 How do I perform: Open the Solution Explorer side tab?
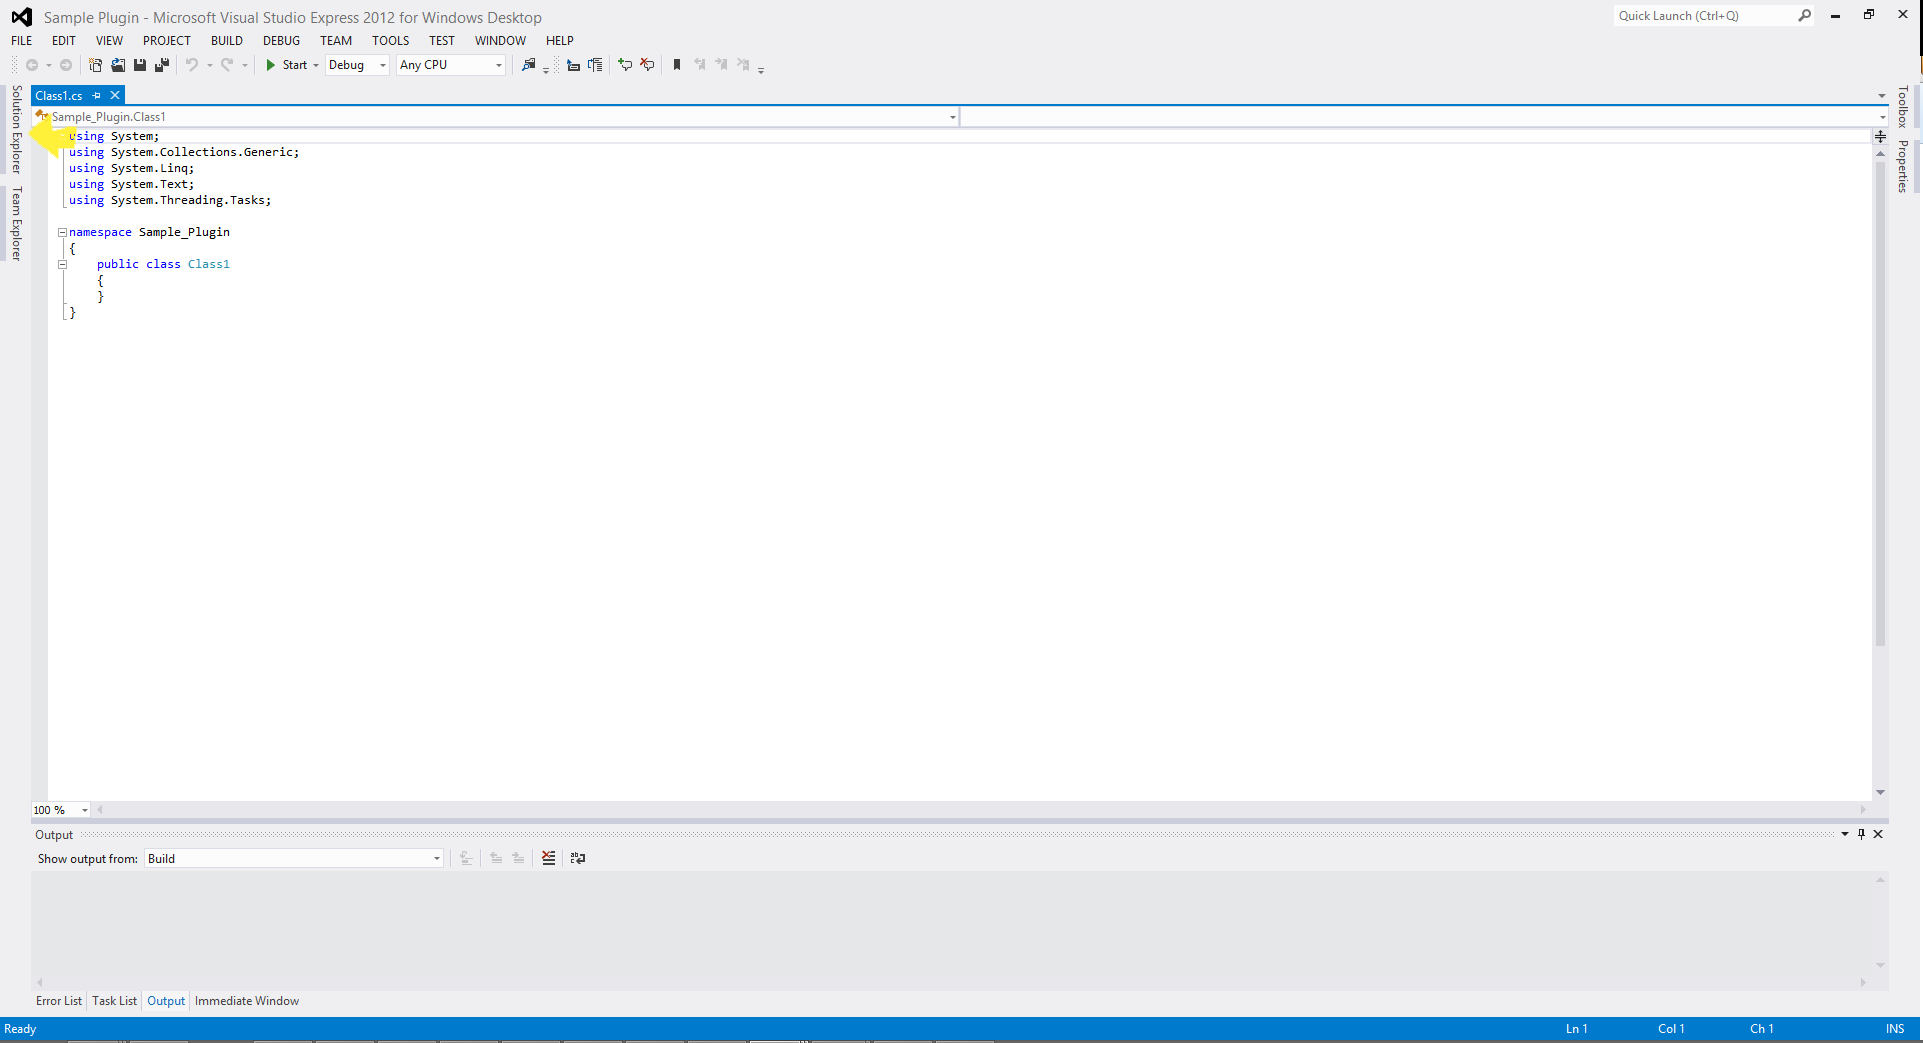point(16,129)
